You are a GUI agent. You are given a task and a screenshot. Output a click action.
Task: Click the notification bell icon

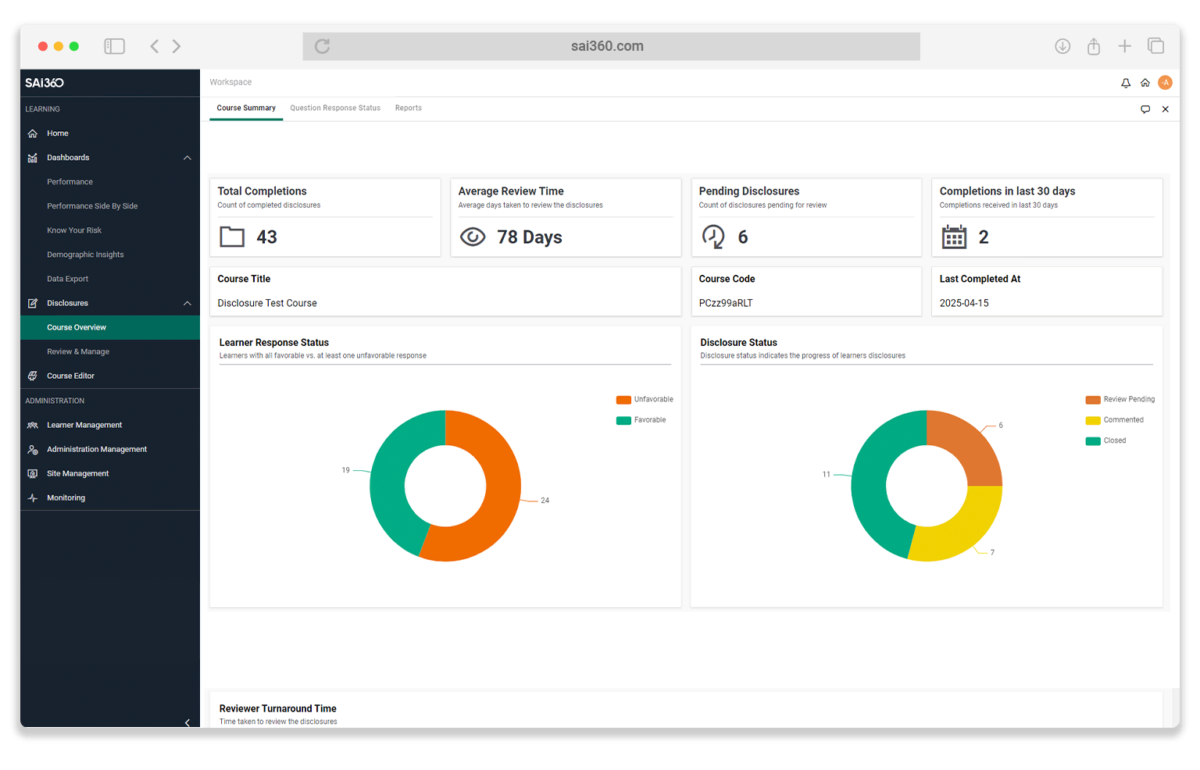[1126, 83]
